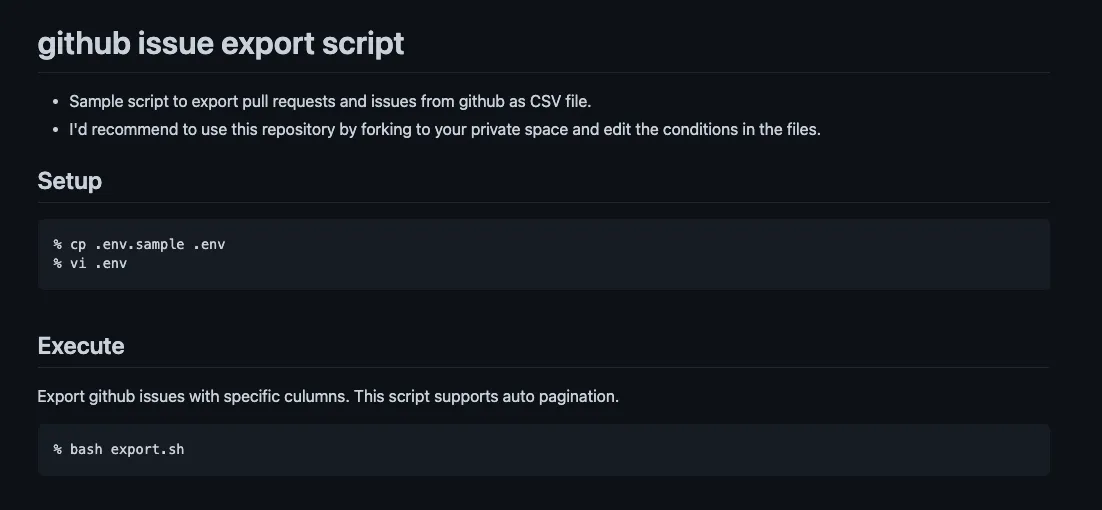Image resolution: width=1102 pixels, height=510 pixels.
Task: Click 'export.sh' in the Execute code block
Action: (147, 449)
